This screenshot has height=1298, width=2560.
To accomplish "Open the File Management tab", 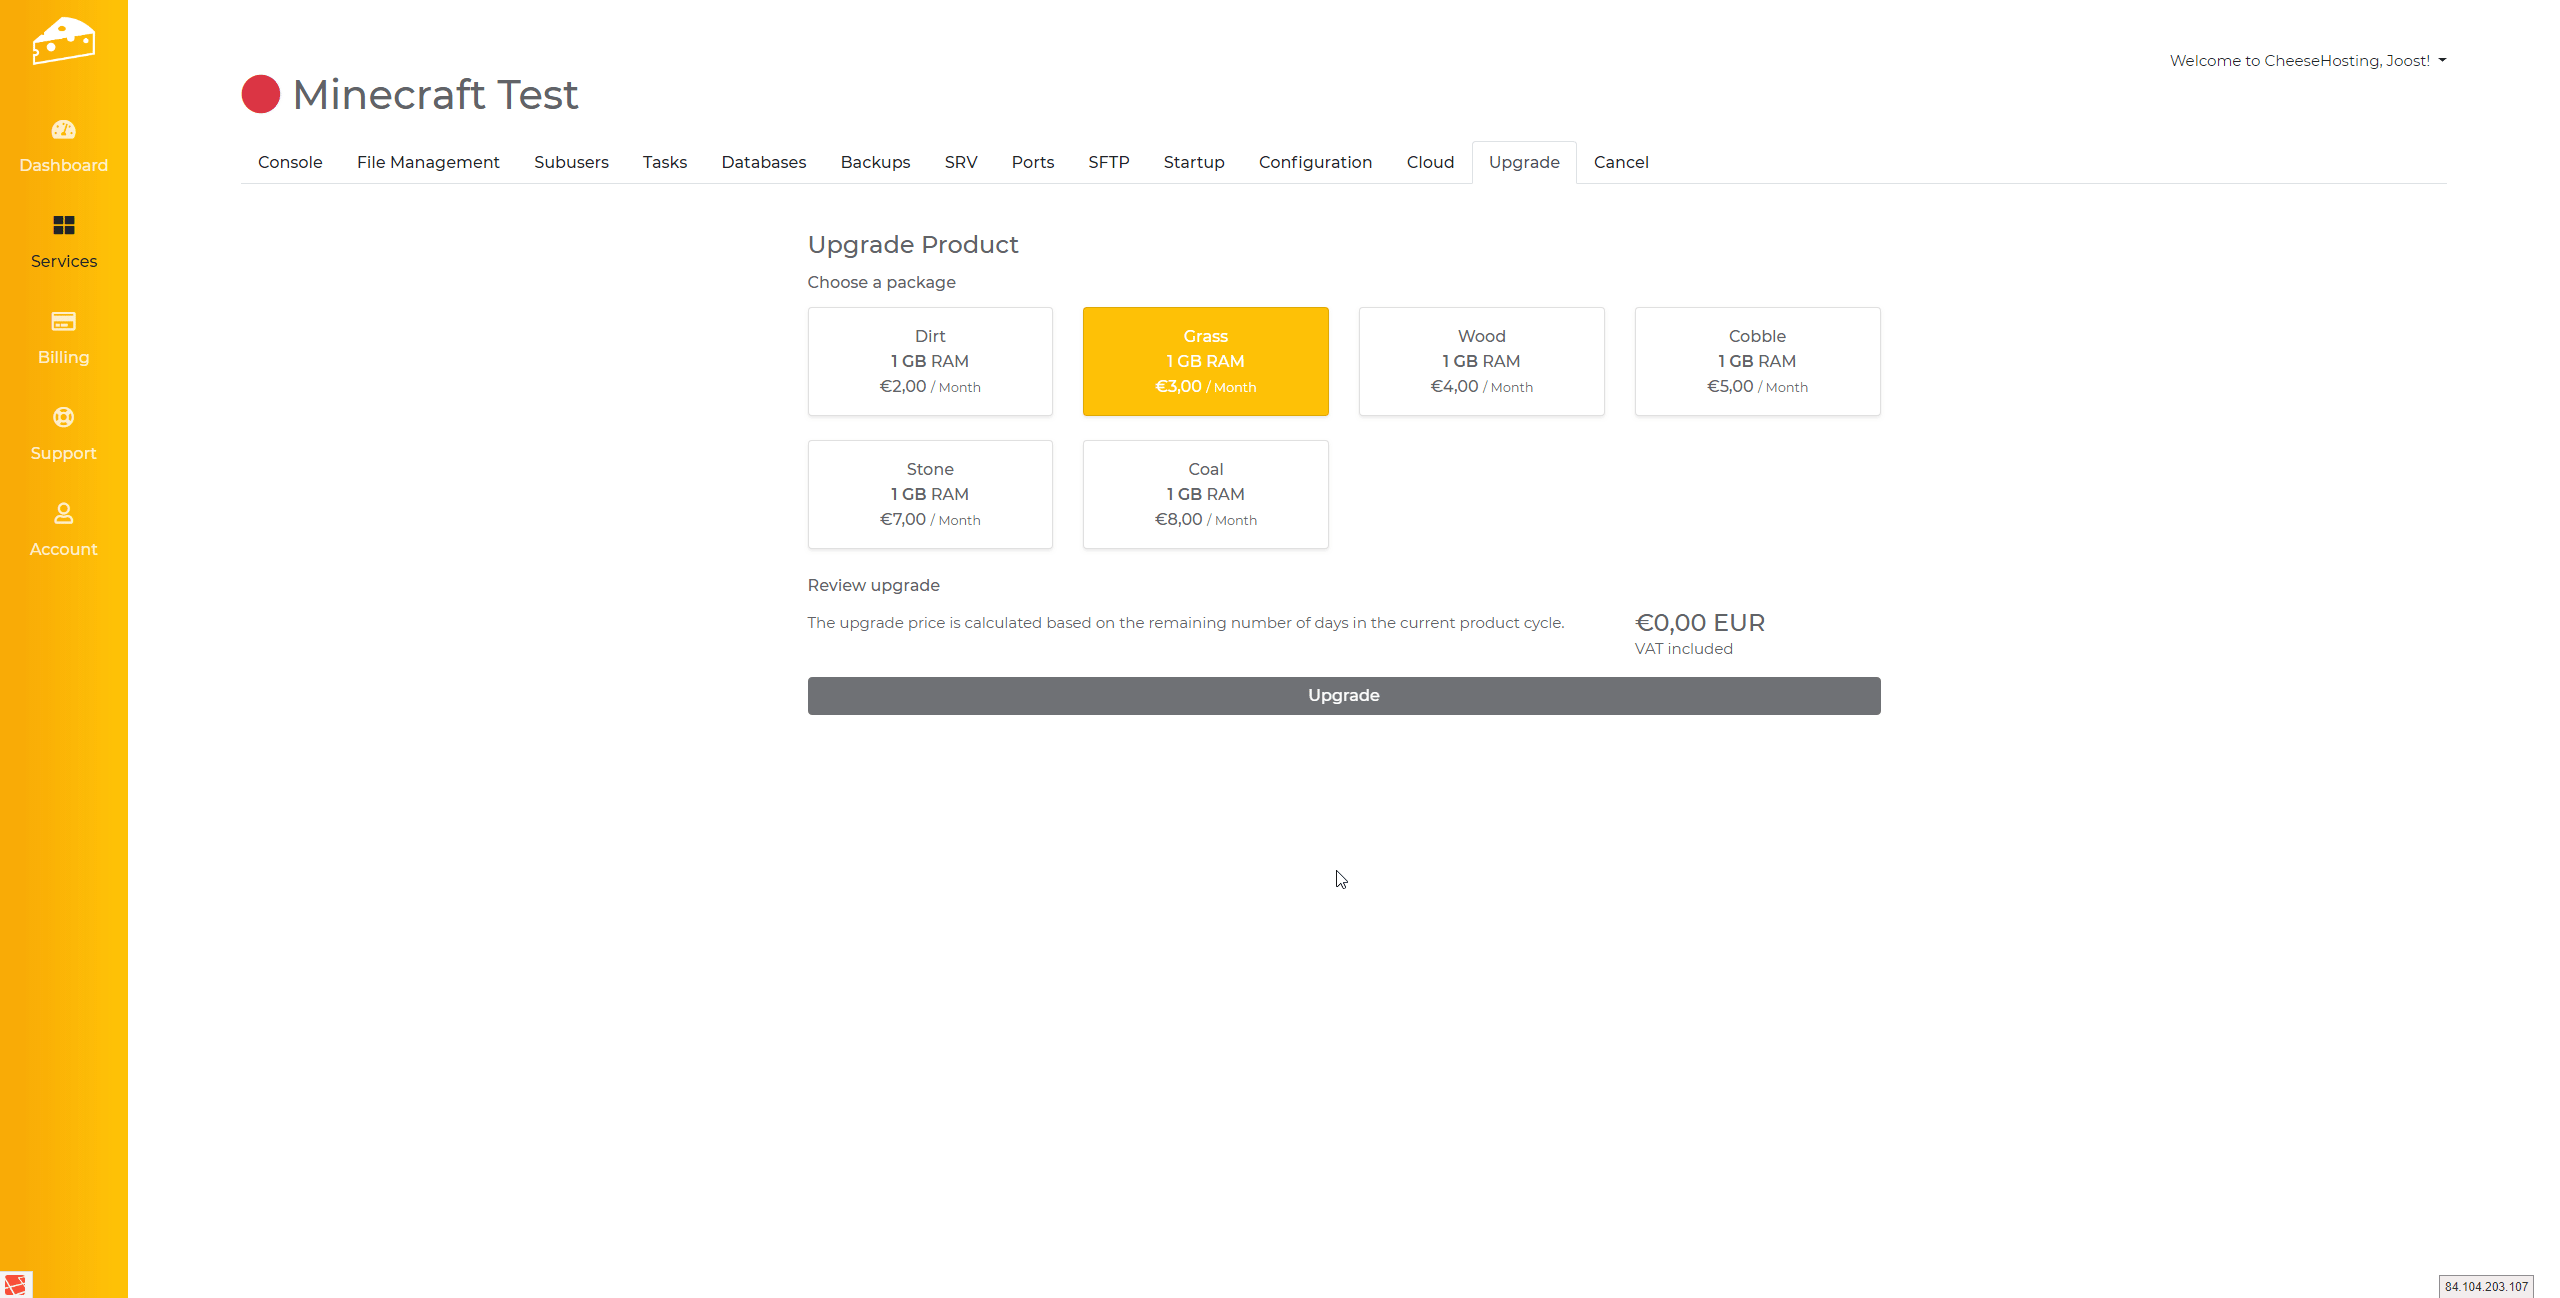I will 428,162.
